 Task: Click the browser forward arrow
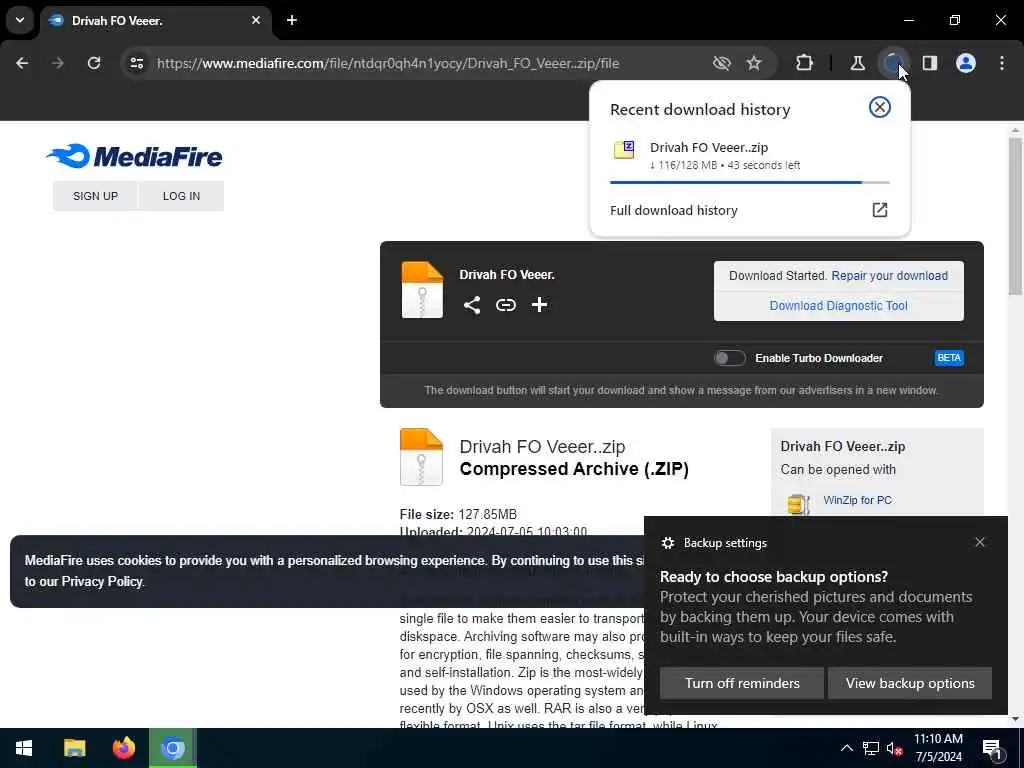click(x=58, y=63)
